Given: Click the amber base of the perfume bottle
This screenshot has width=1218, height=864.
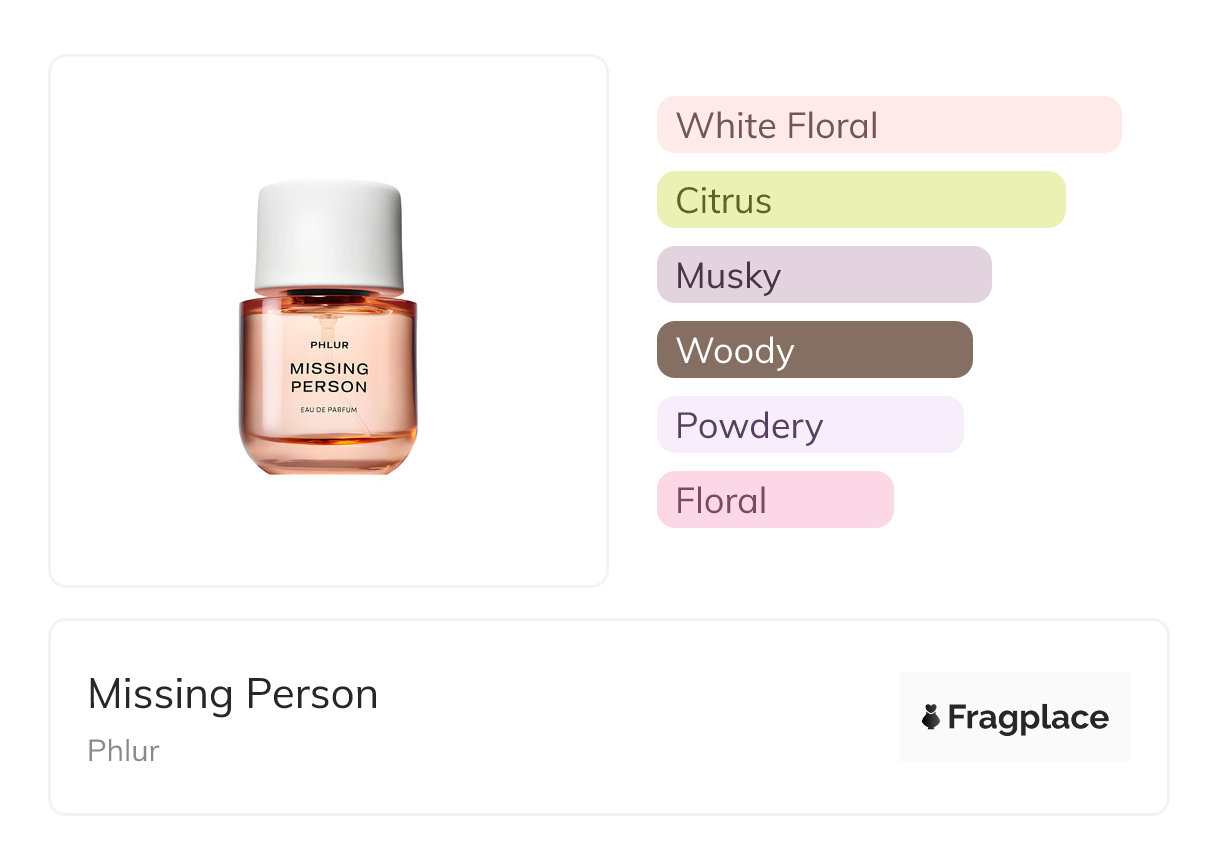Looking at the screenshot, I should [x=328, y=452].
